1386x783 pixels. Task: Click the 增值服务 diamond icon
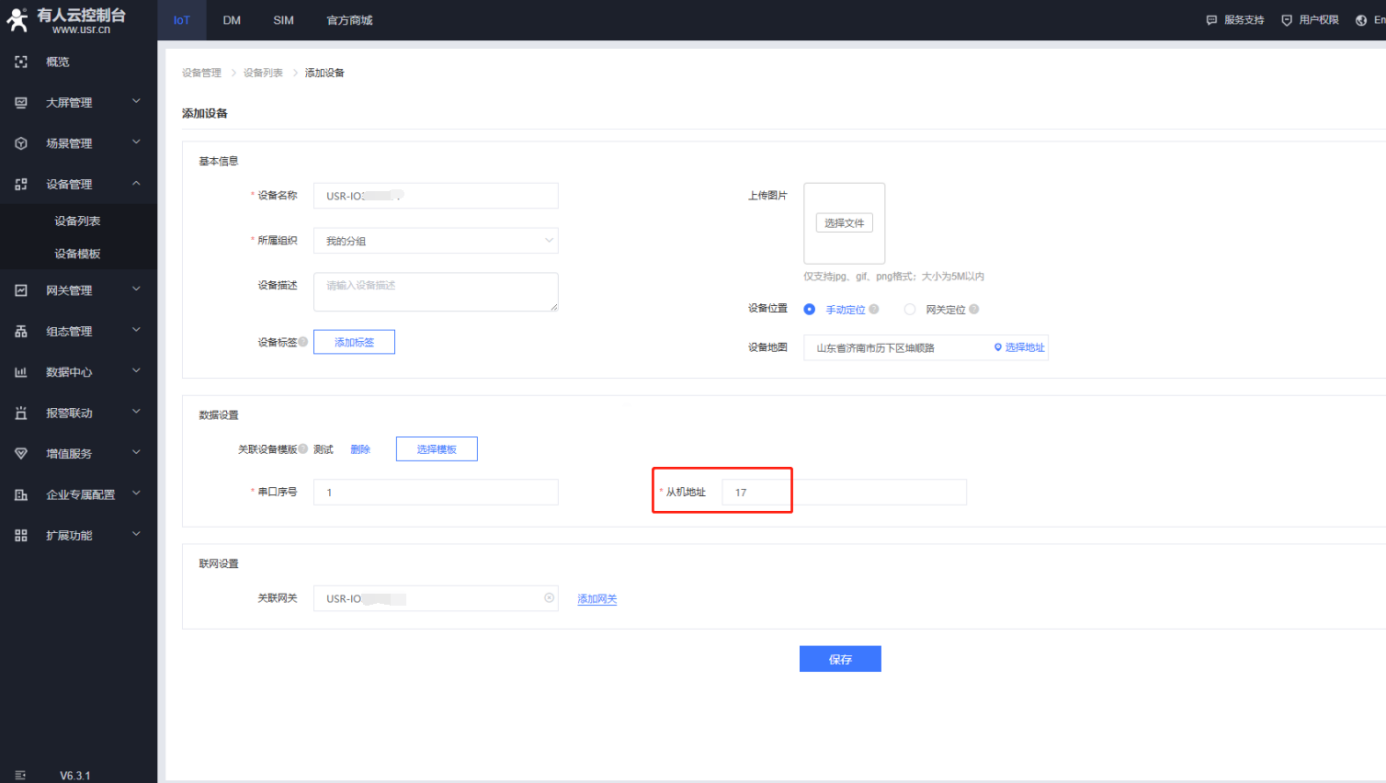pos(21,454)
